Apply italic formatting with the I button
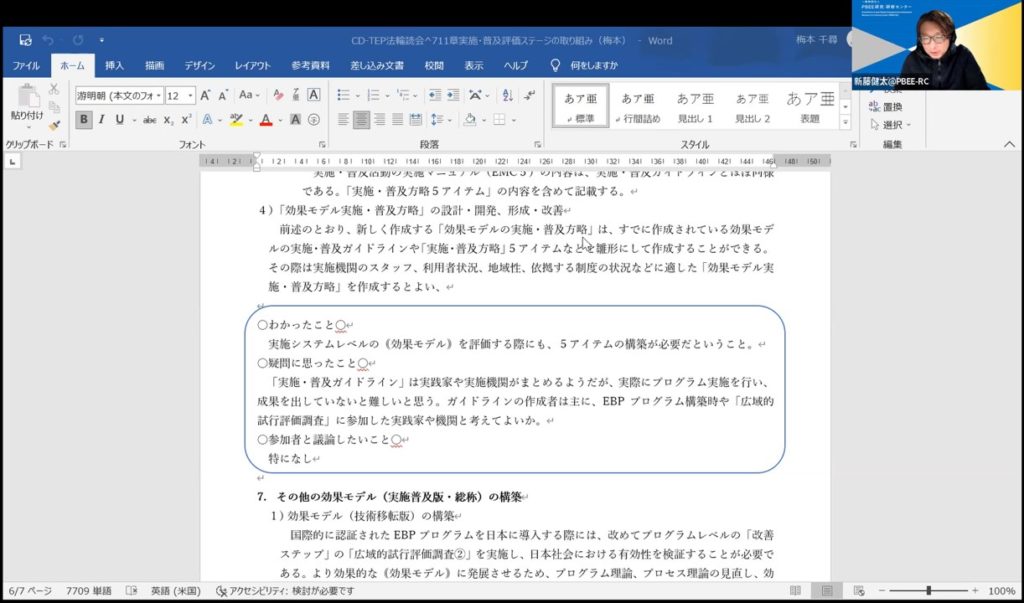The image size is (1024, 603). click(102, 120)
